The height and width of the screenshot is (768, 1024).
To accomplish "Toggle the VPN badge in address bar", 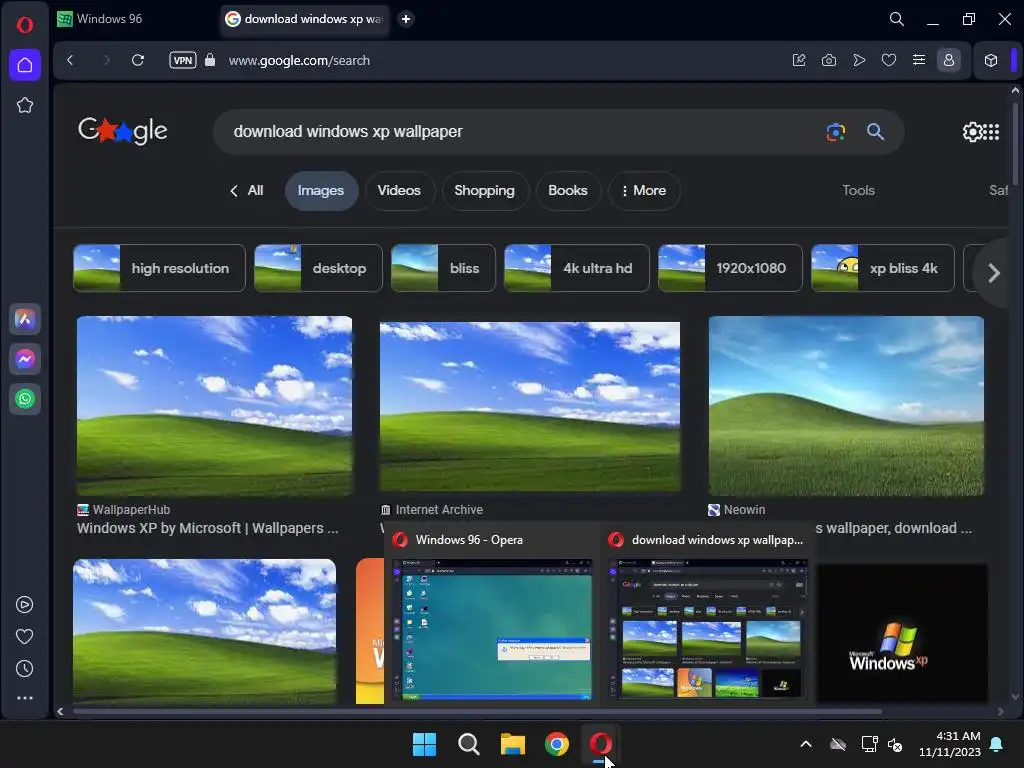I will [x=183, y=60].
